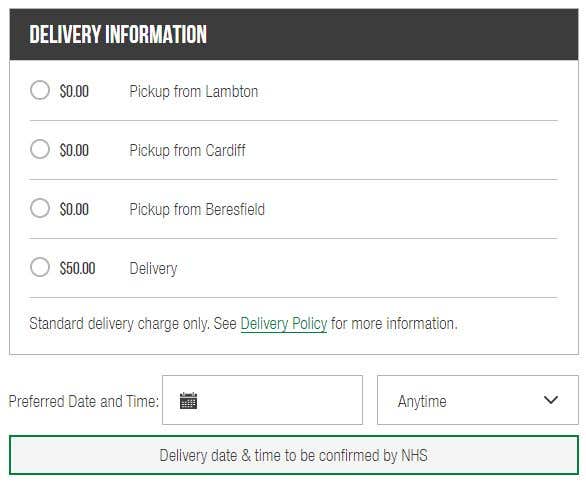Open the calendar date picker icon

click(x=188, y=401)
